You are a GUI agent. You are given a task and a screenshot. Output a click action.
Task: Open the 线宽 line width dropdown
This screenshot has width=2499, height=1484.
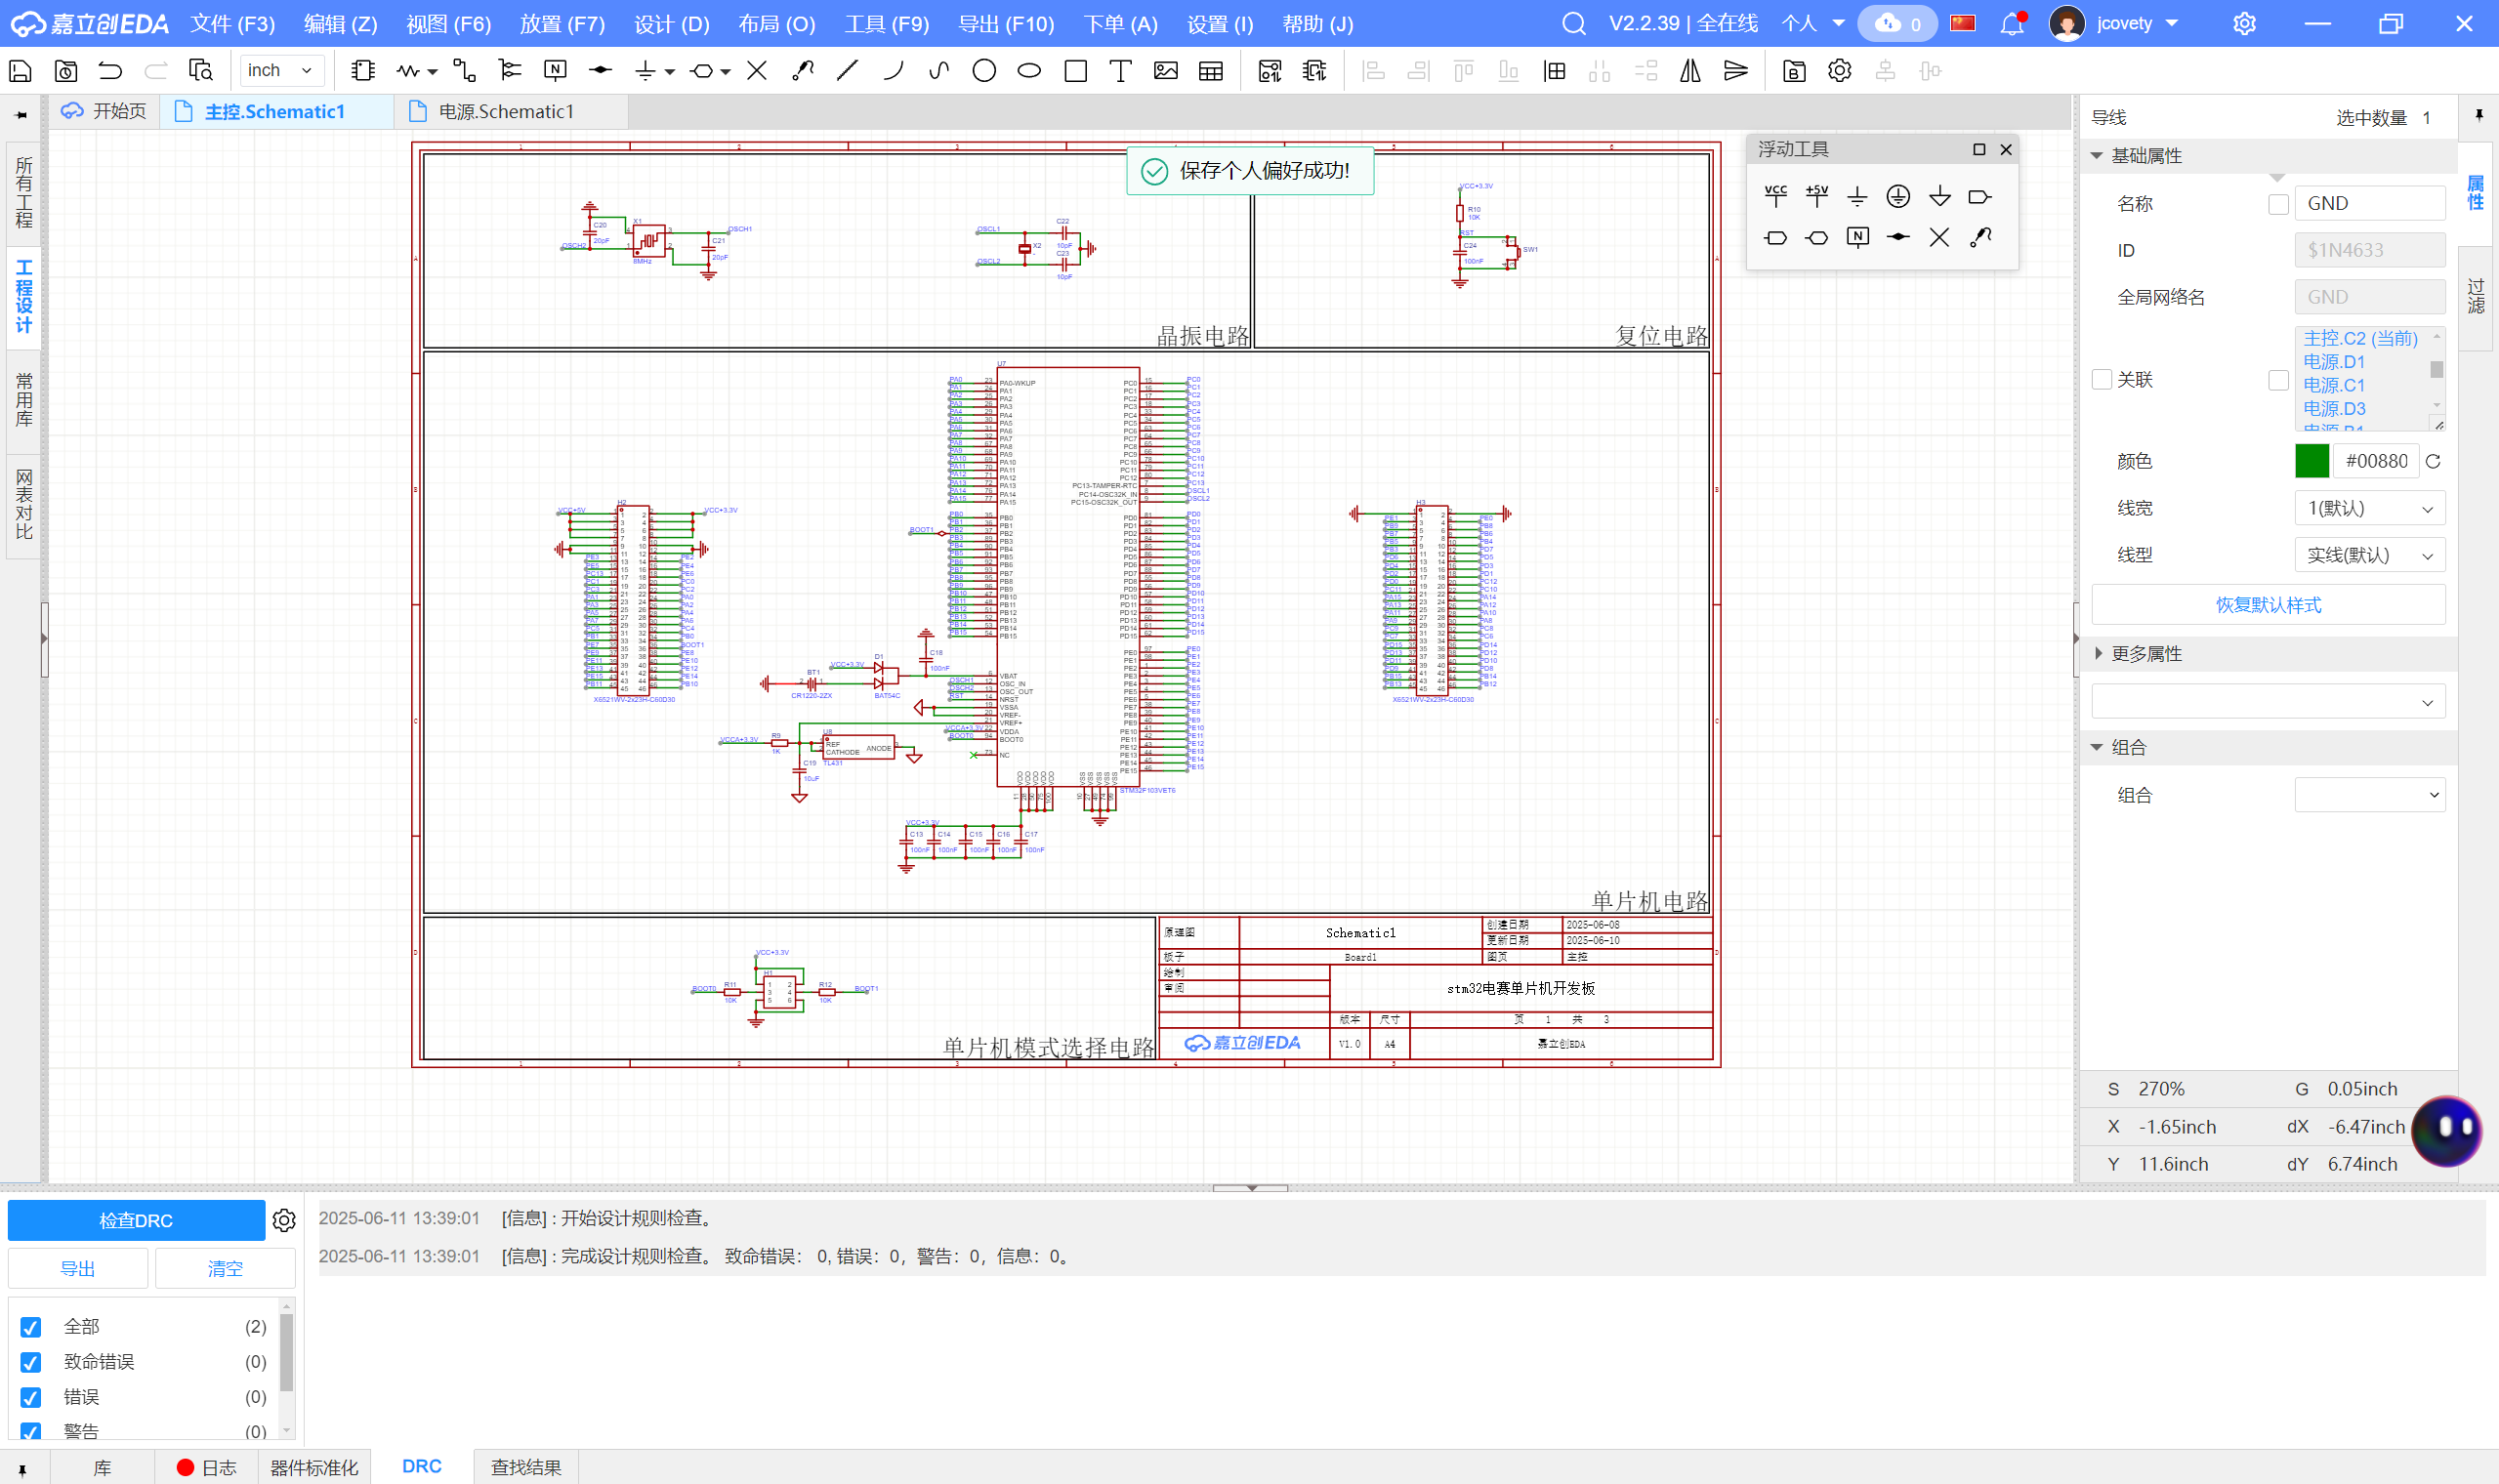(2368, 509)
